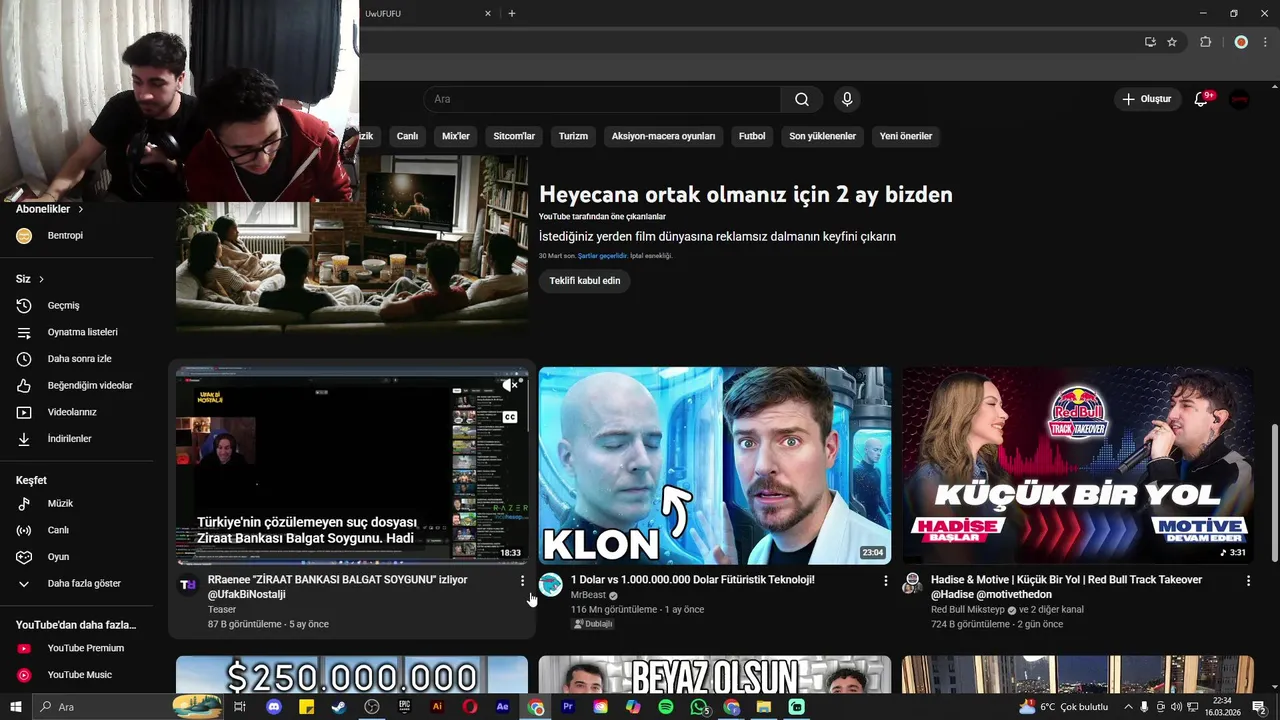Open the notifications bell

pyautogui.click(x=1202, y=99)
